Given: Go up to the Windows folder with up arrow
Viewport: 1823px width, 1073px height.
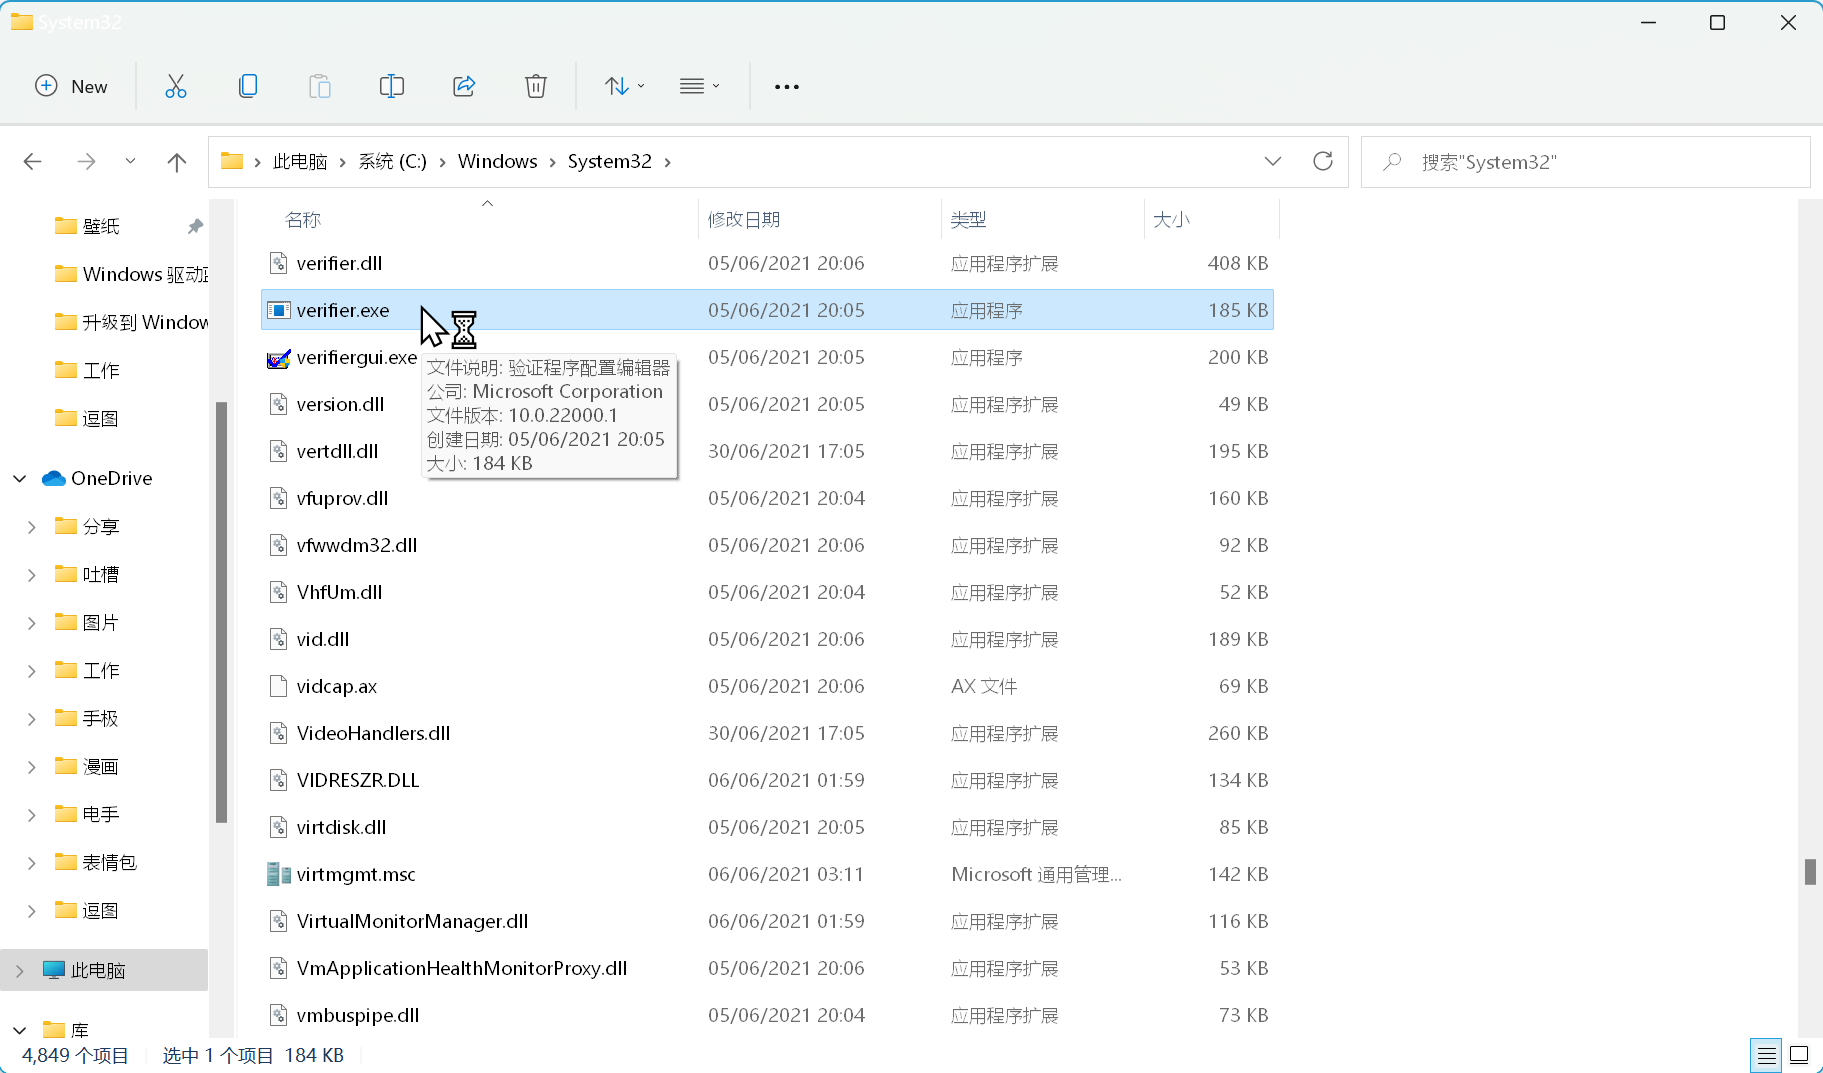Looking at the screenshot, I should coord(176,161).
